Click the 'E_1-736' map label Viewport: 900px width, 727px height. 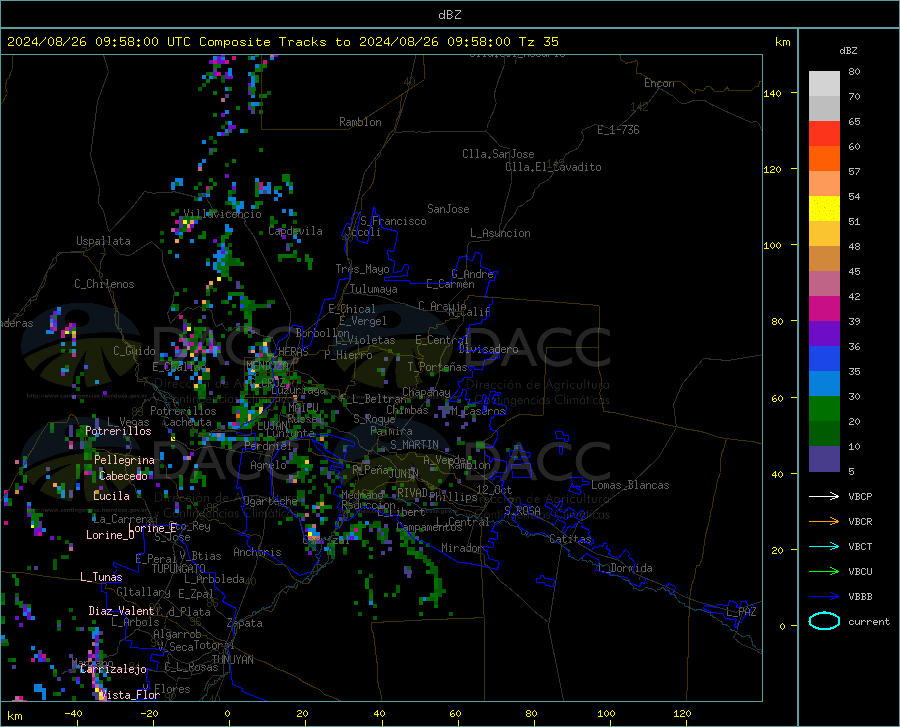[618, 130]
